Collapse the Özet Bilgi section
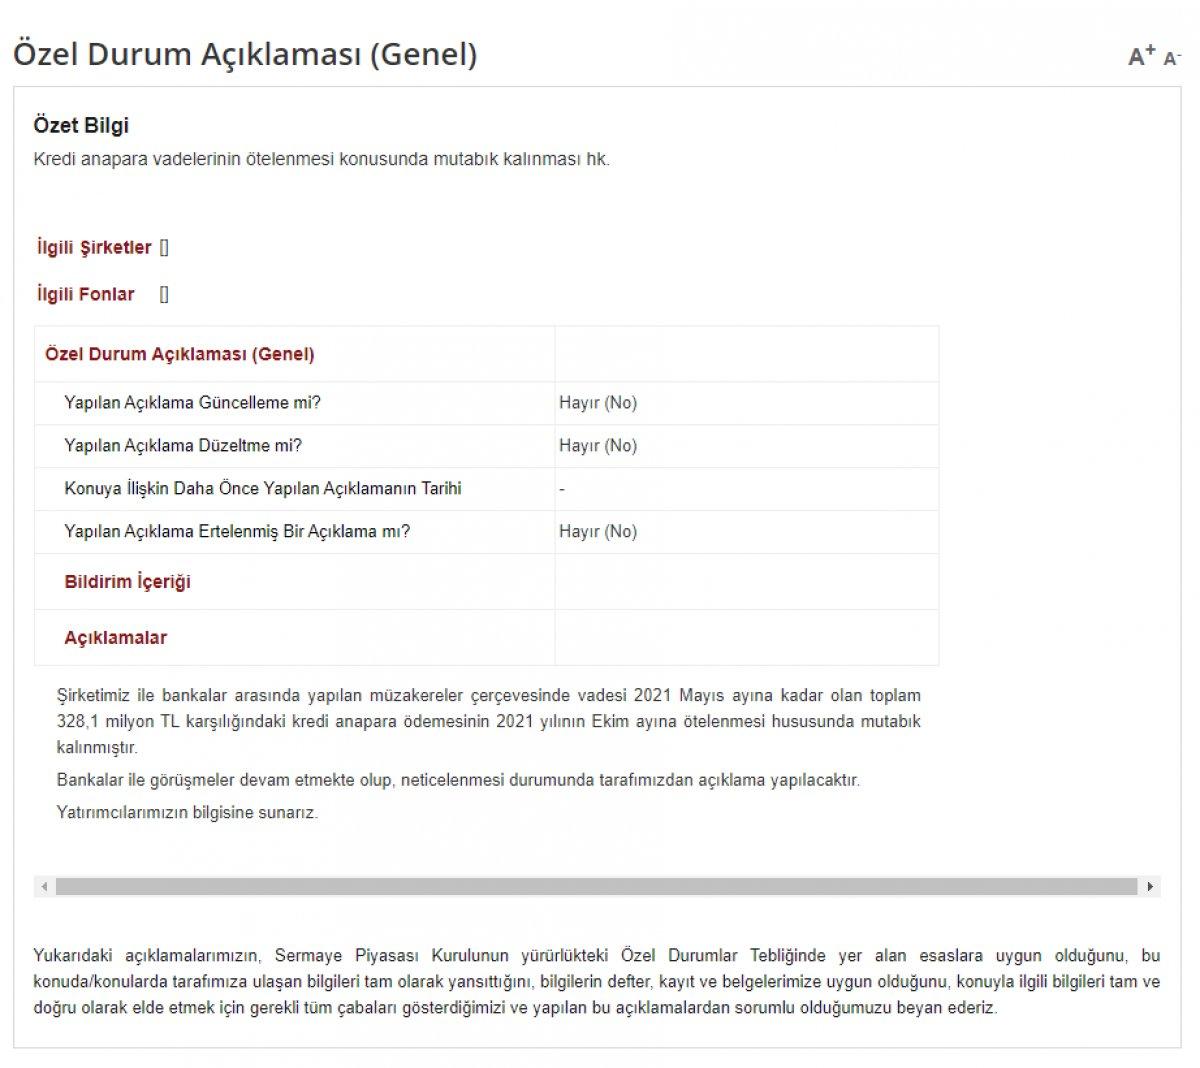1200x1068 pixels. [x=80, y=125]
